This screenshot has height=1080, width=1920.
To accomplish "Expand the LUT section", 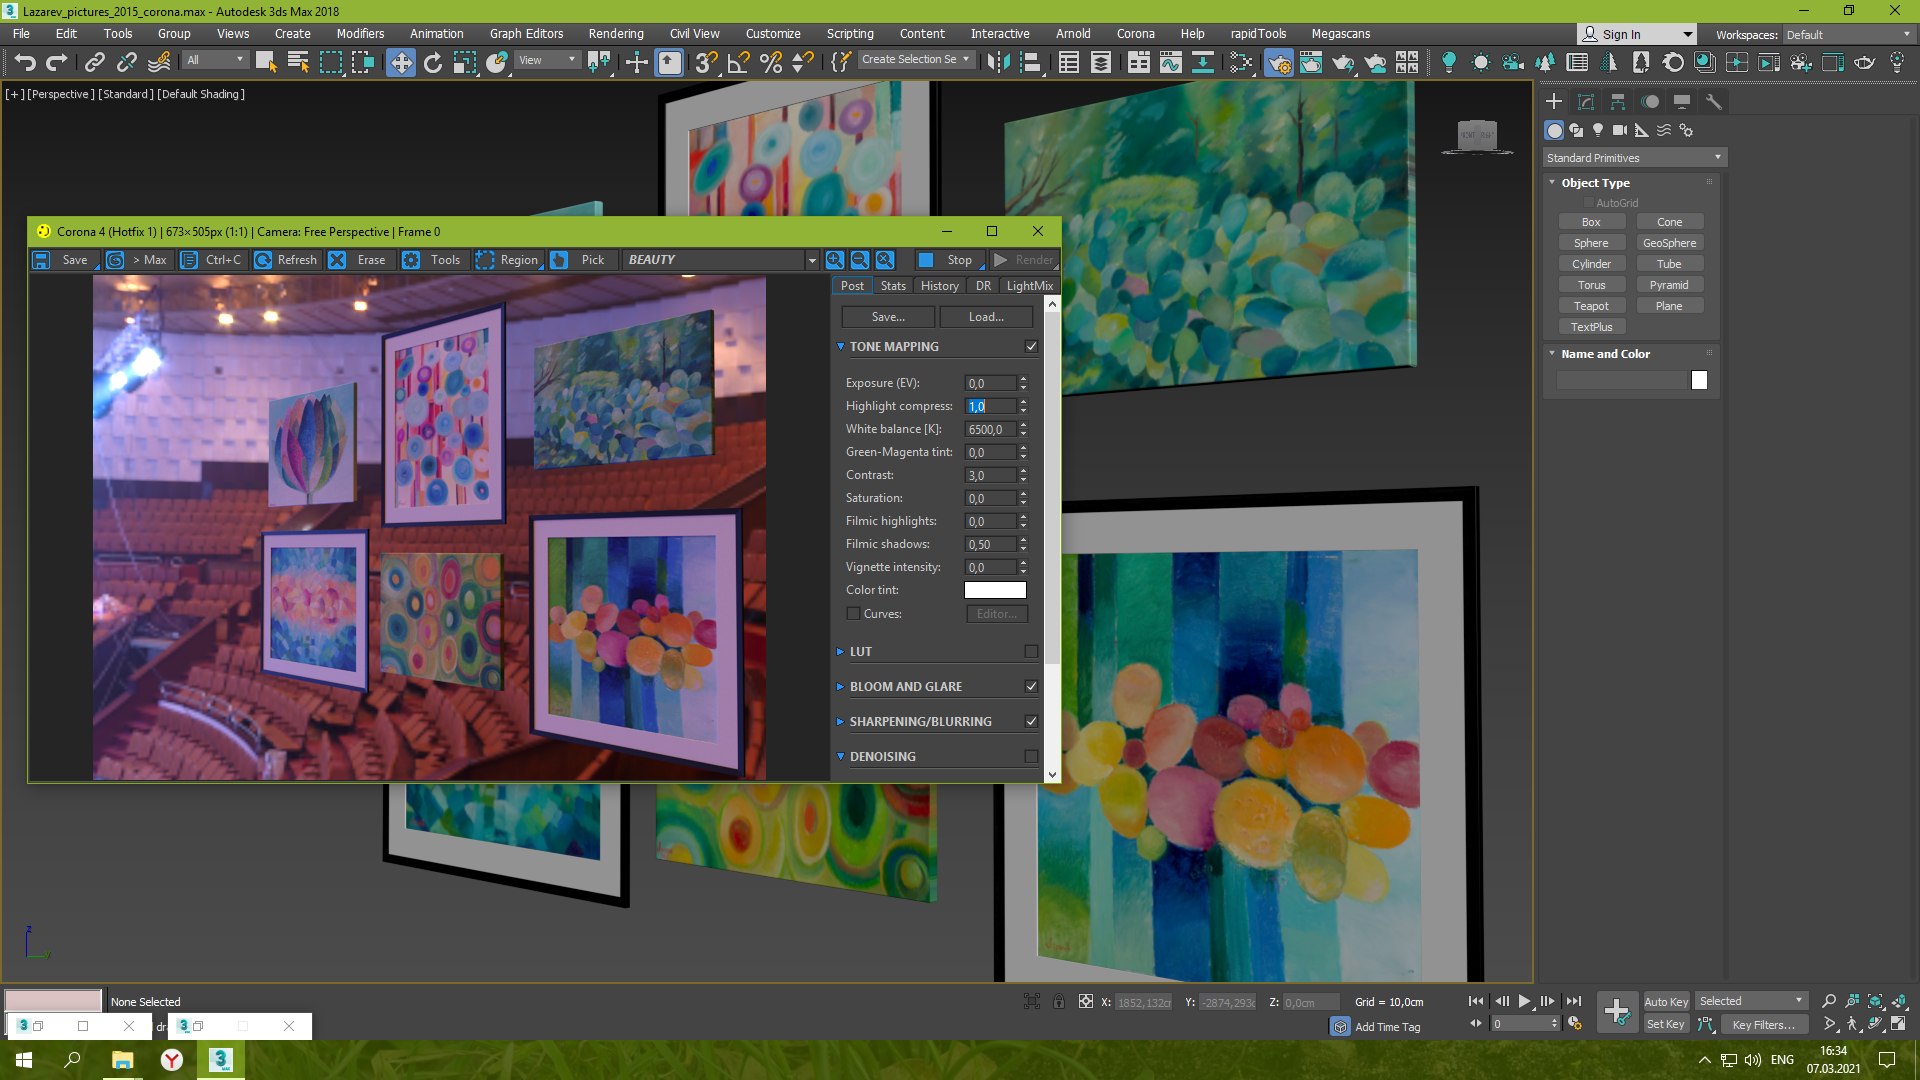I will coord(840,652).
